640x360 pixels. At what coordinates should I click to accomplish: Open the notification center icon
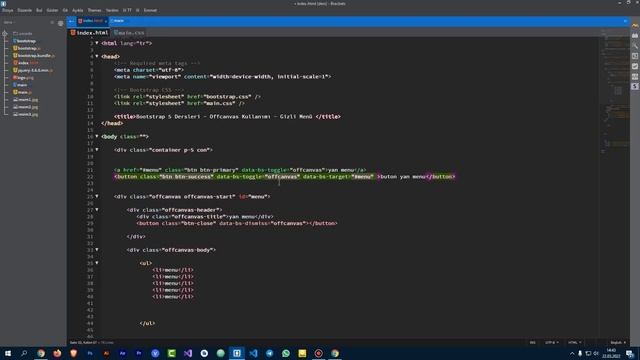630,353
